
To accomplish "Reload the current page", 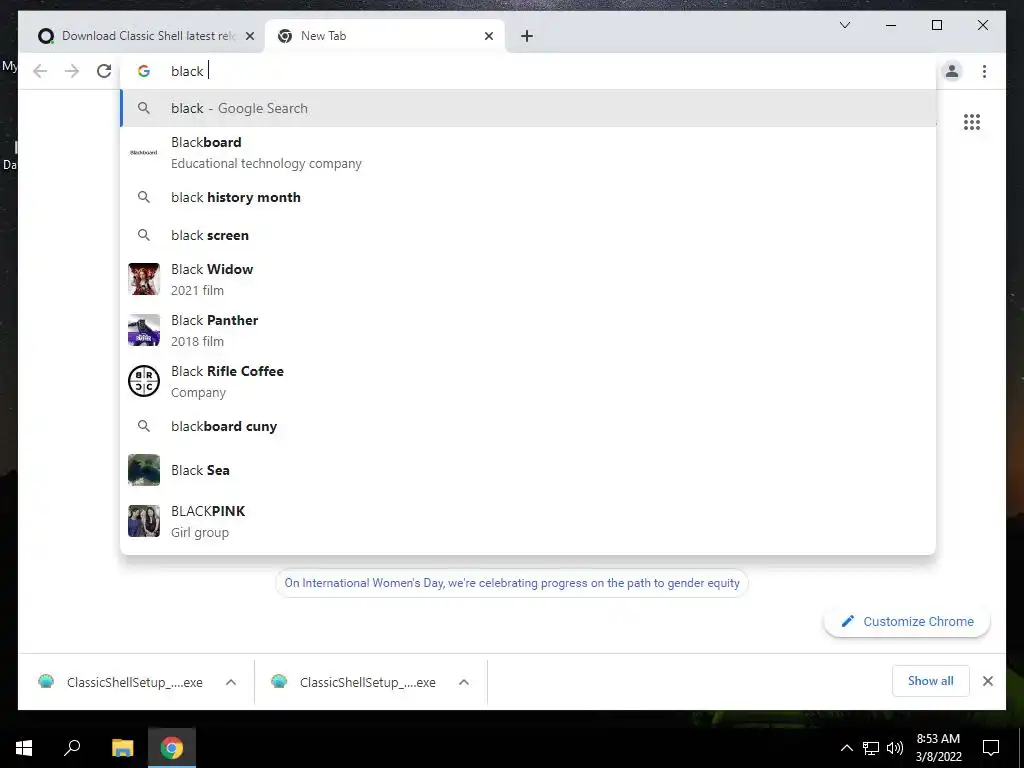I will coord(104,71).
